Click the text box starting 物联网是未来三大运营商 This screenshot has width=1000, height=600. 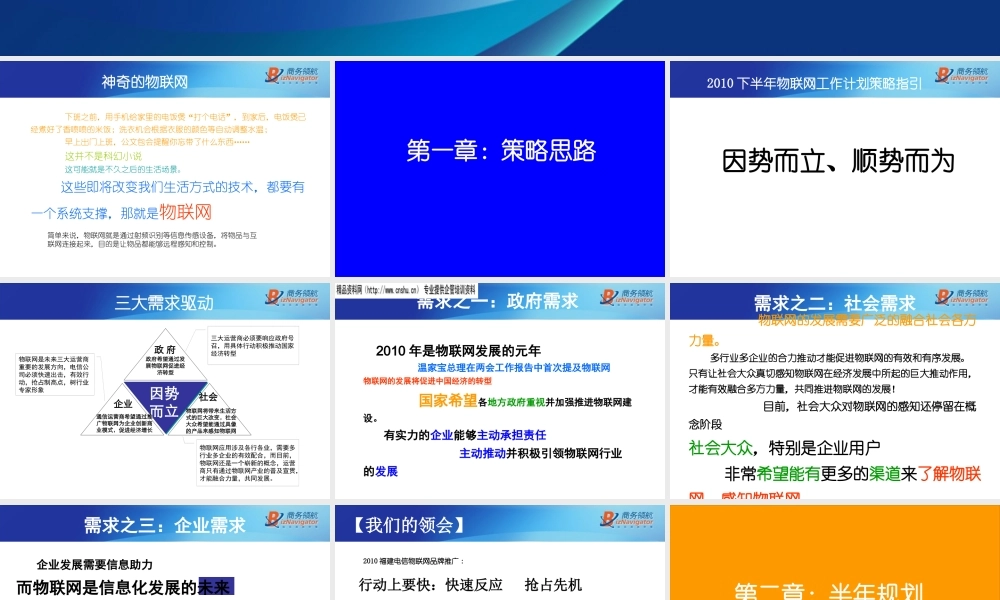(x=55, y=374)
